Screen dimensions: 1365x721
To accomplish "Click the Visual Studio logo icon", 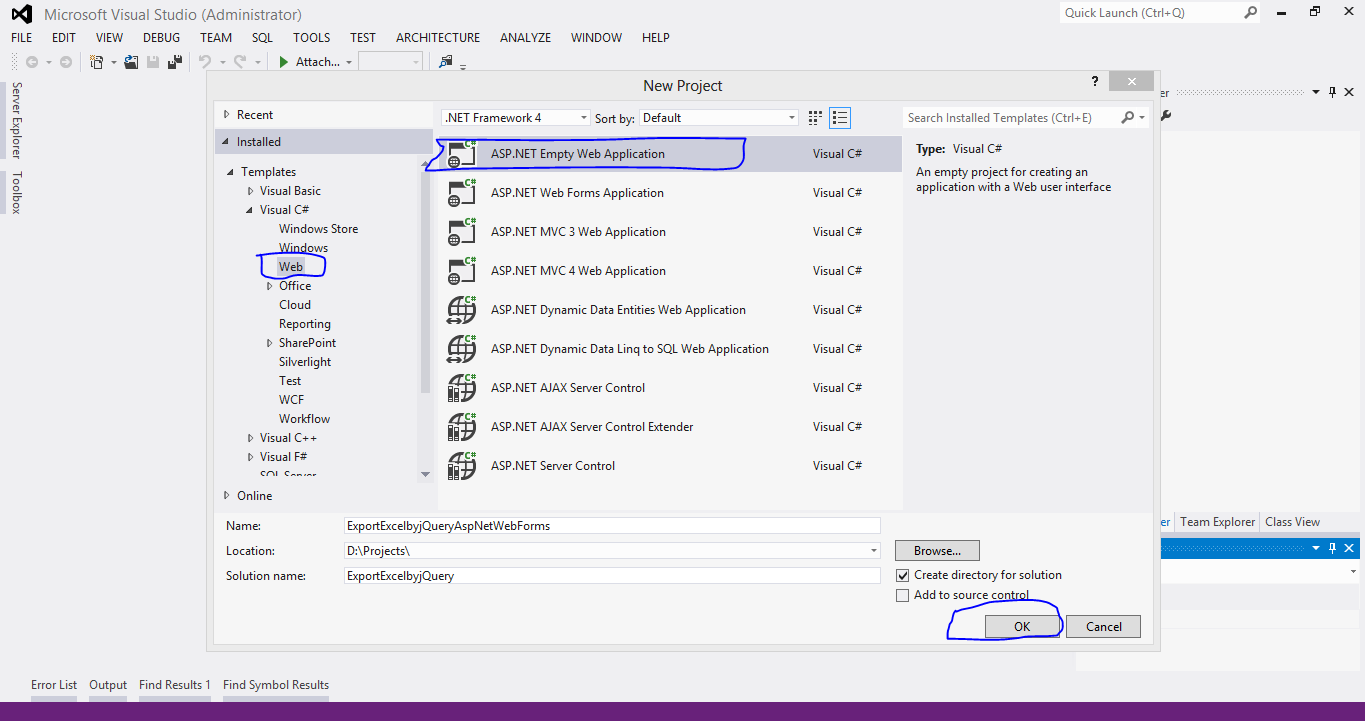I will pos(24,14).
